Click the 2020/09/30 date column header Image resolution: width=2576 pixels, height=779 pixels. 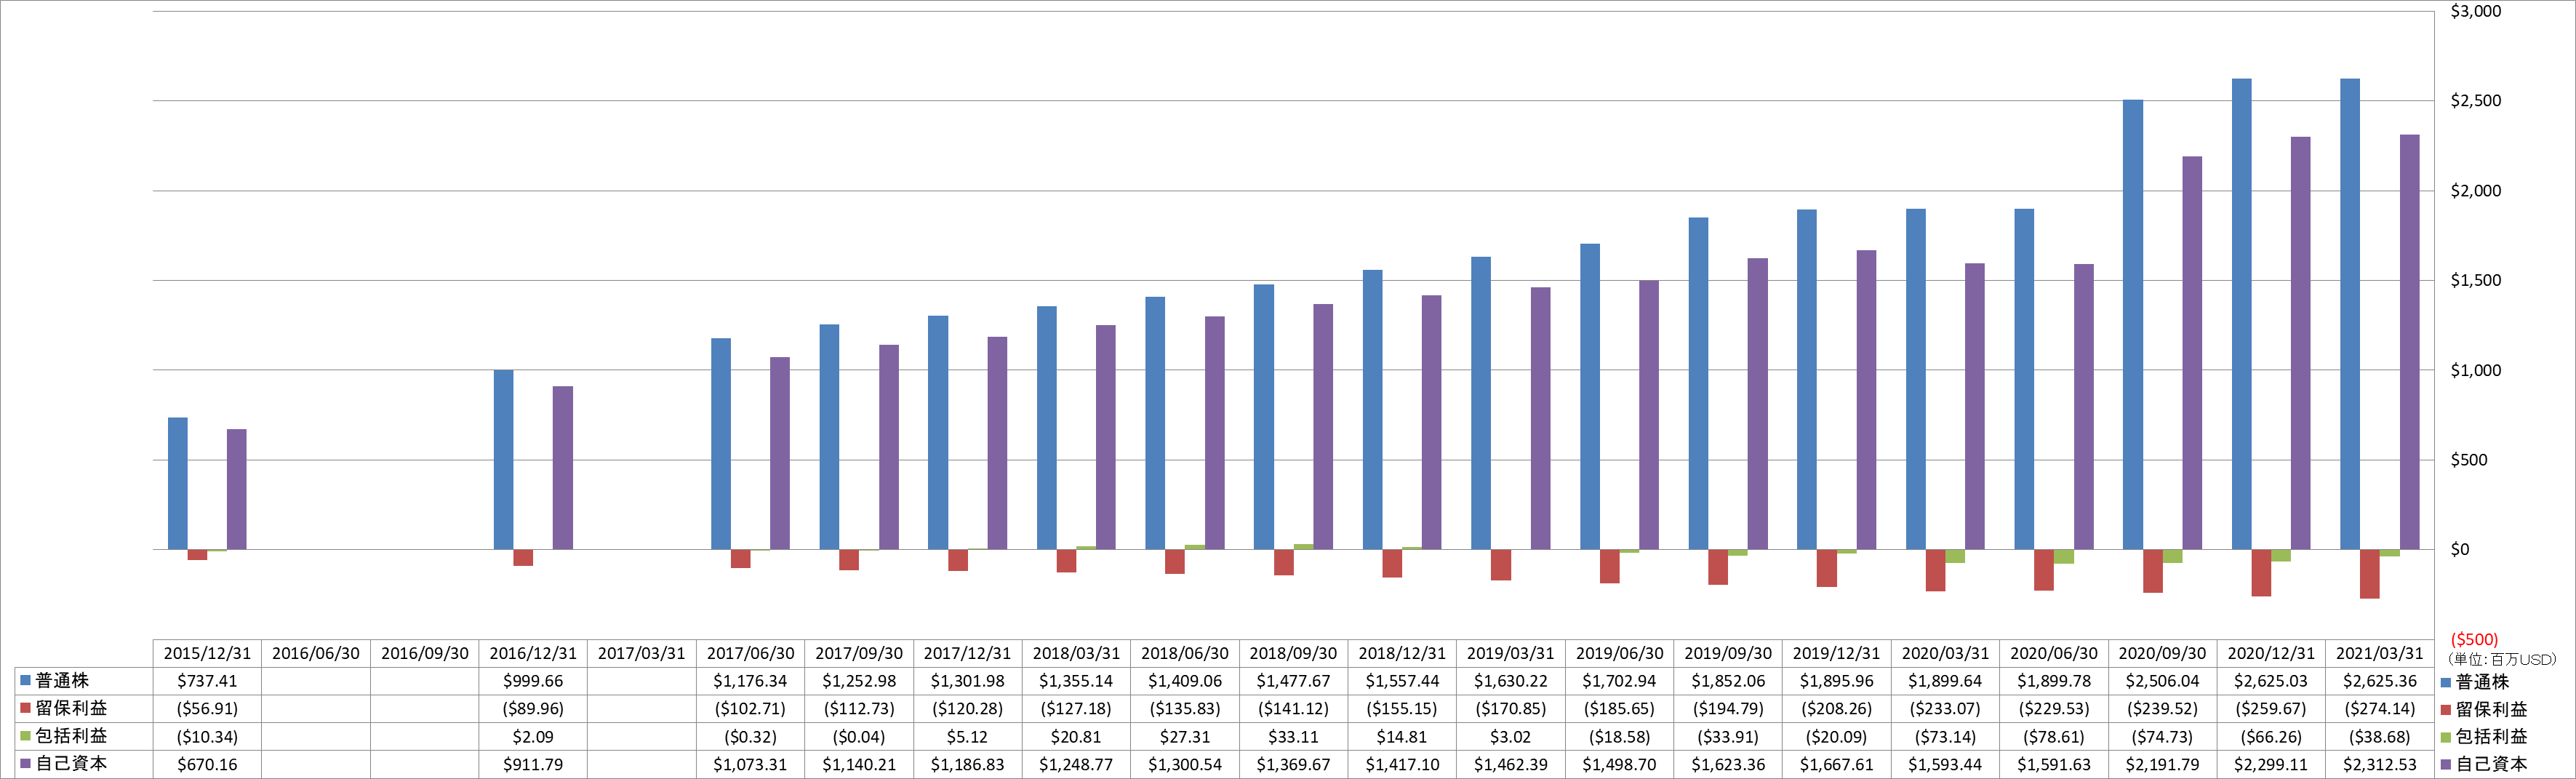pyautogui.click(x=2162, y=653)
